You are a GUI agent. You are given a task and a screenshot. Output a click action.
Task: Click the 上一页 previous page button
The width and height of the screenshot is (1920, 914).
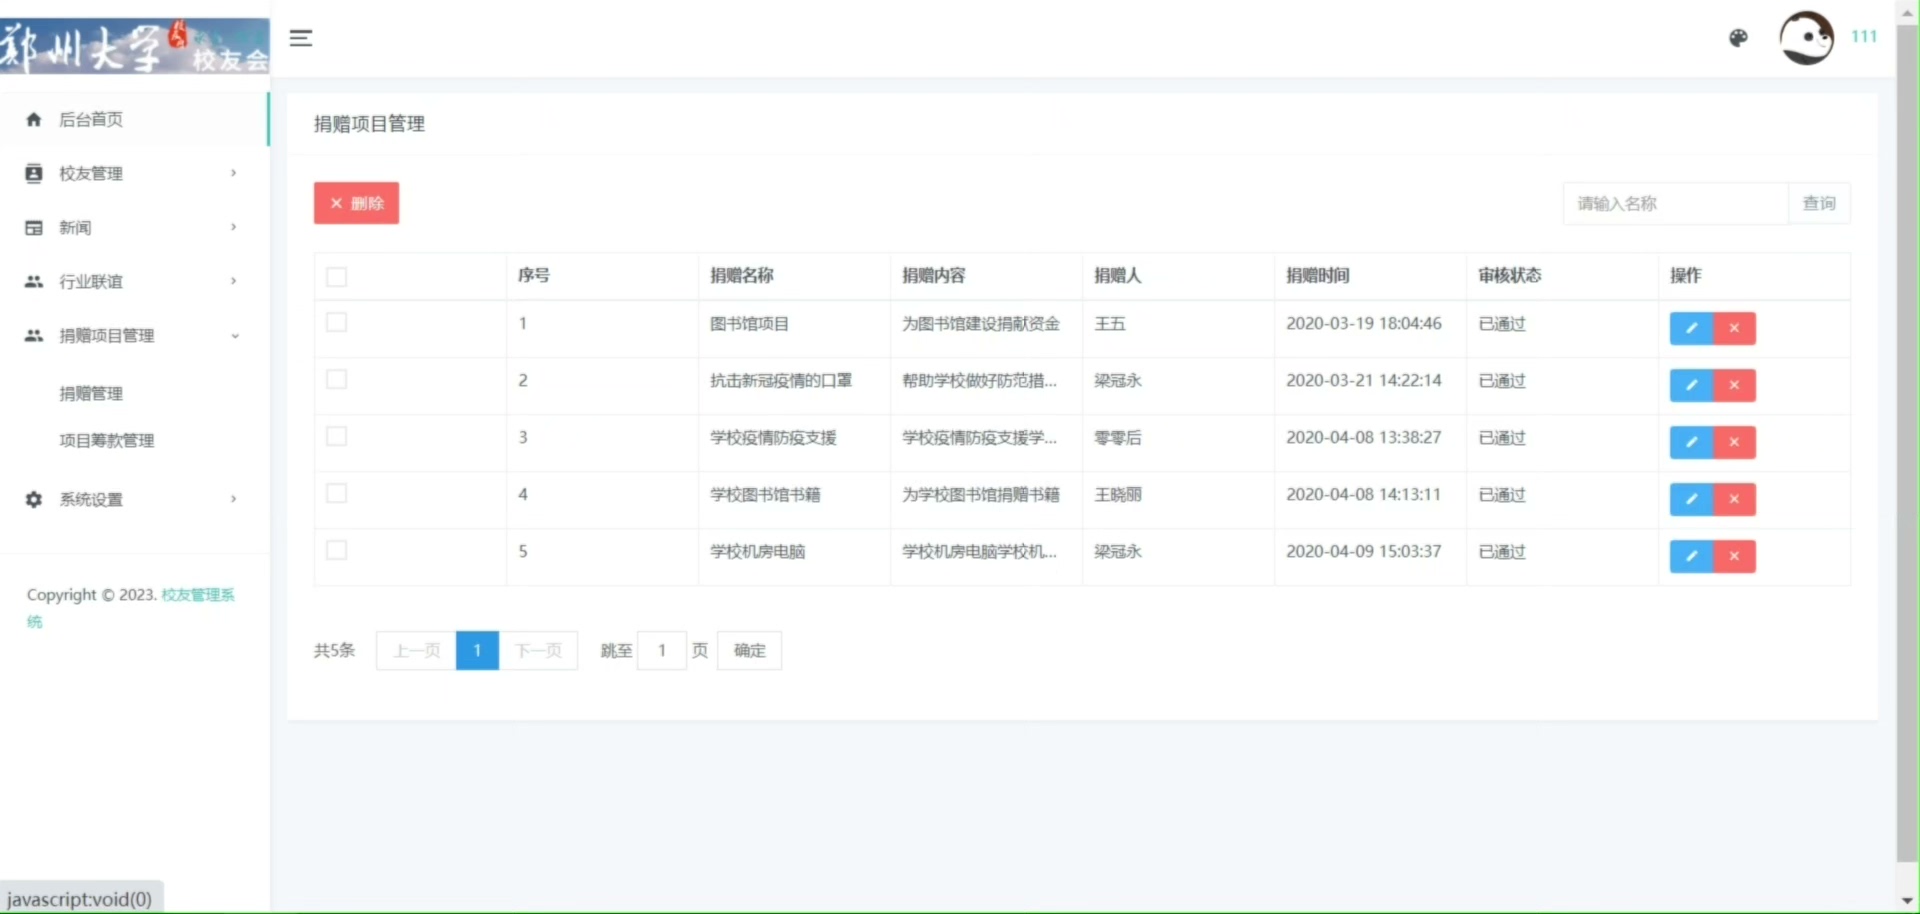coord(416,651)
